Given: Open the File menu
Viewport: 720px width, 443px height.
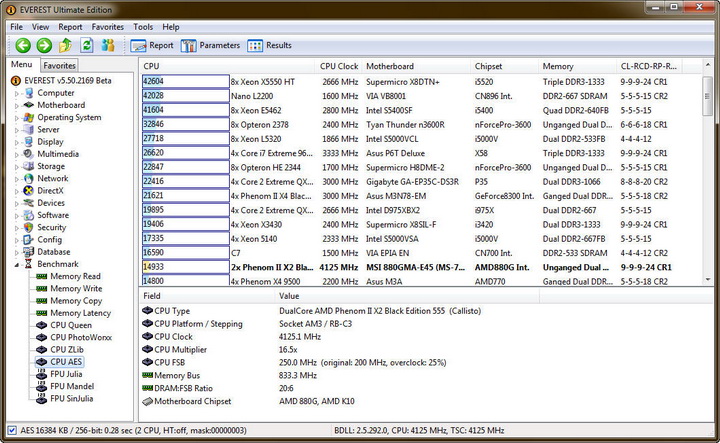Looking at the screenshot, I should [x=17, y=27].
